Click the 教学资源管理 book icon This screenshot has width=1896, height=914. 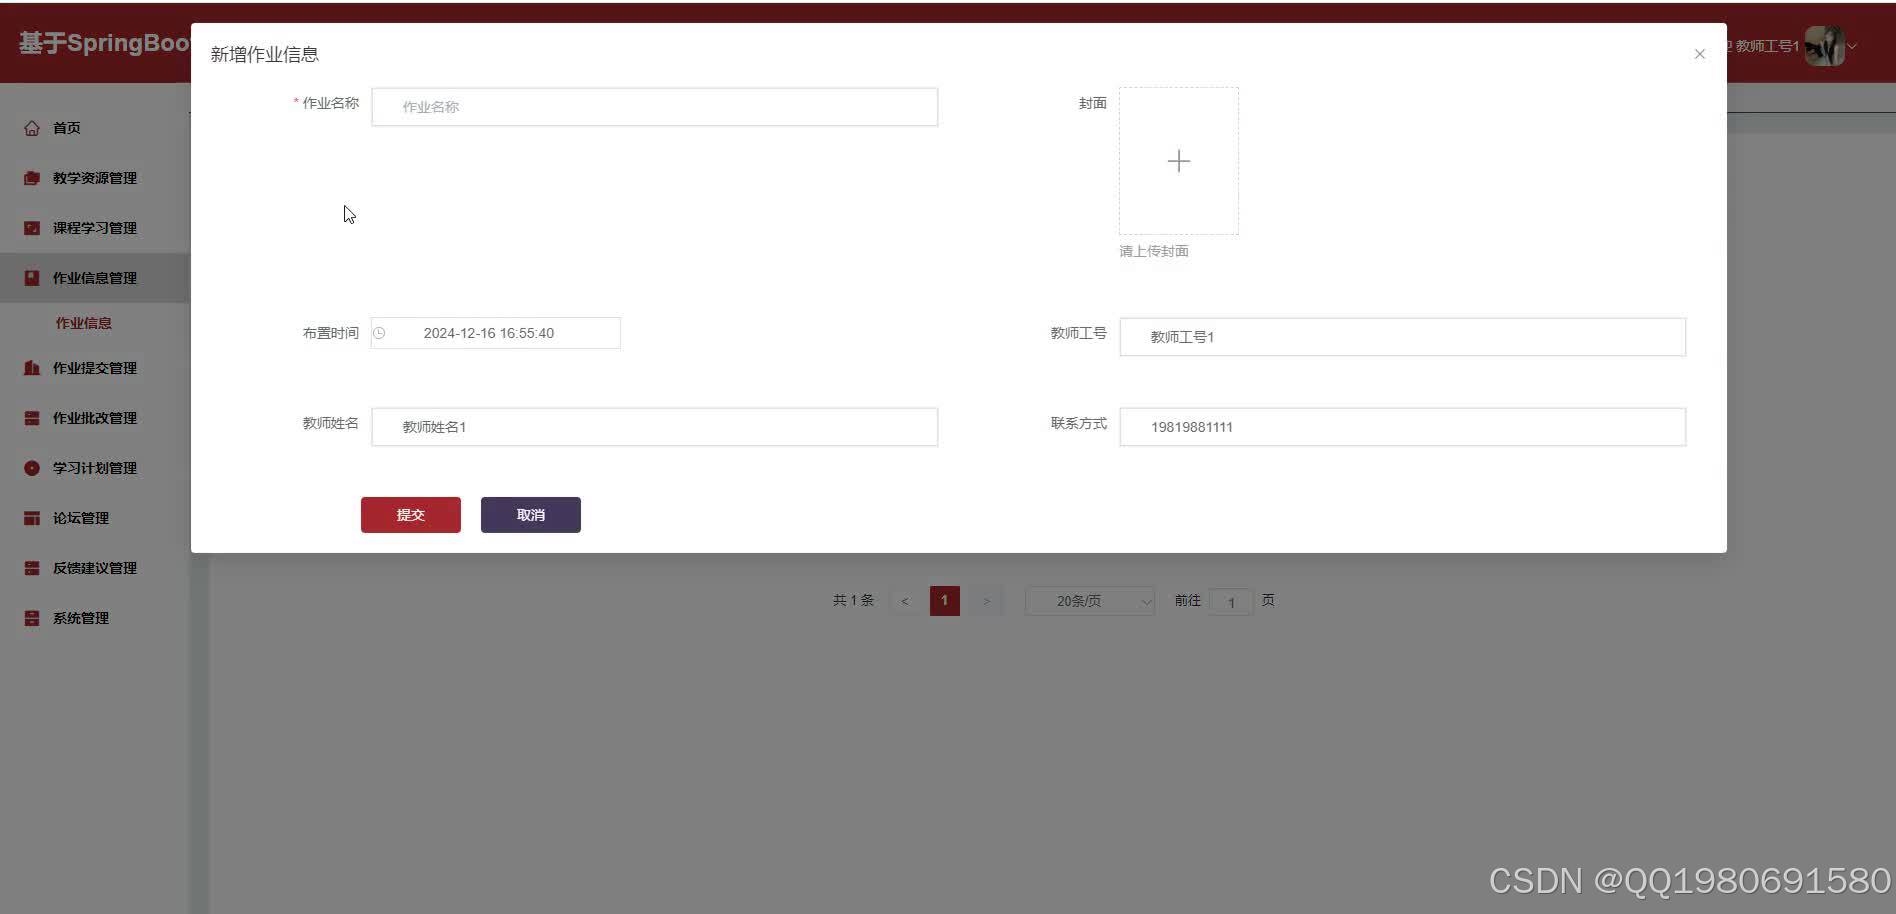pos(31,177)
